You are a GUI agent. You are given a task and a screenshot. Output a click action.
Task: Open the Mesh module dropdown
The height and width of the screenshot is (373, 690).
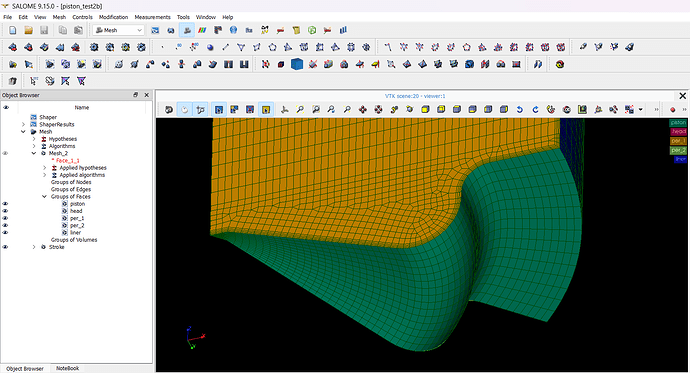point(119,30)
